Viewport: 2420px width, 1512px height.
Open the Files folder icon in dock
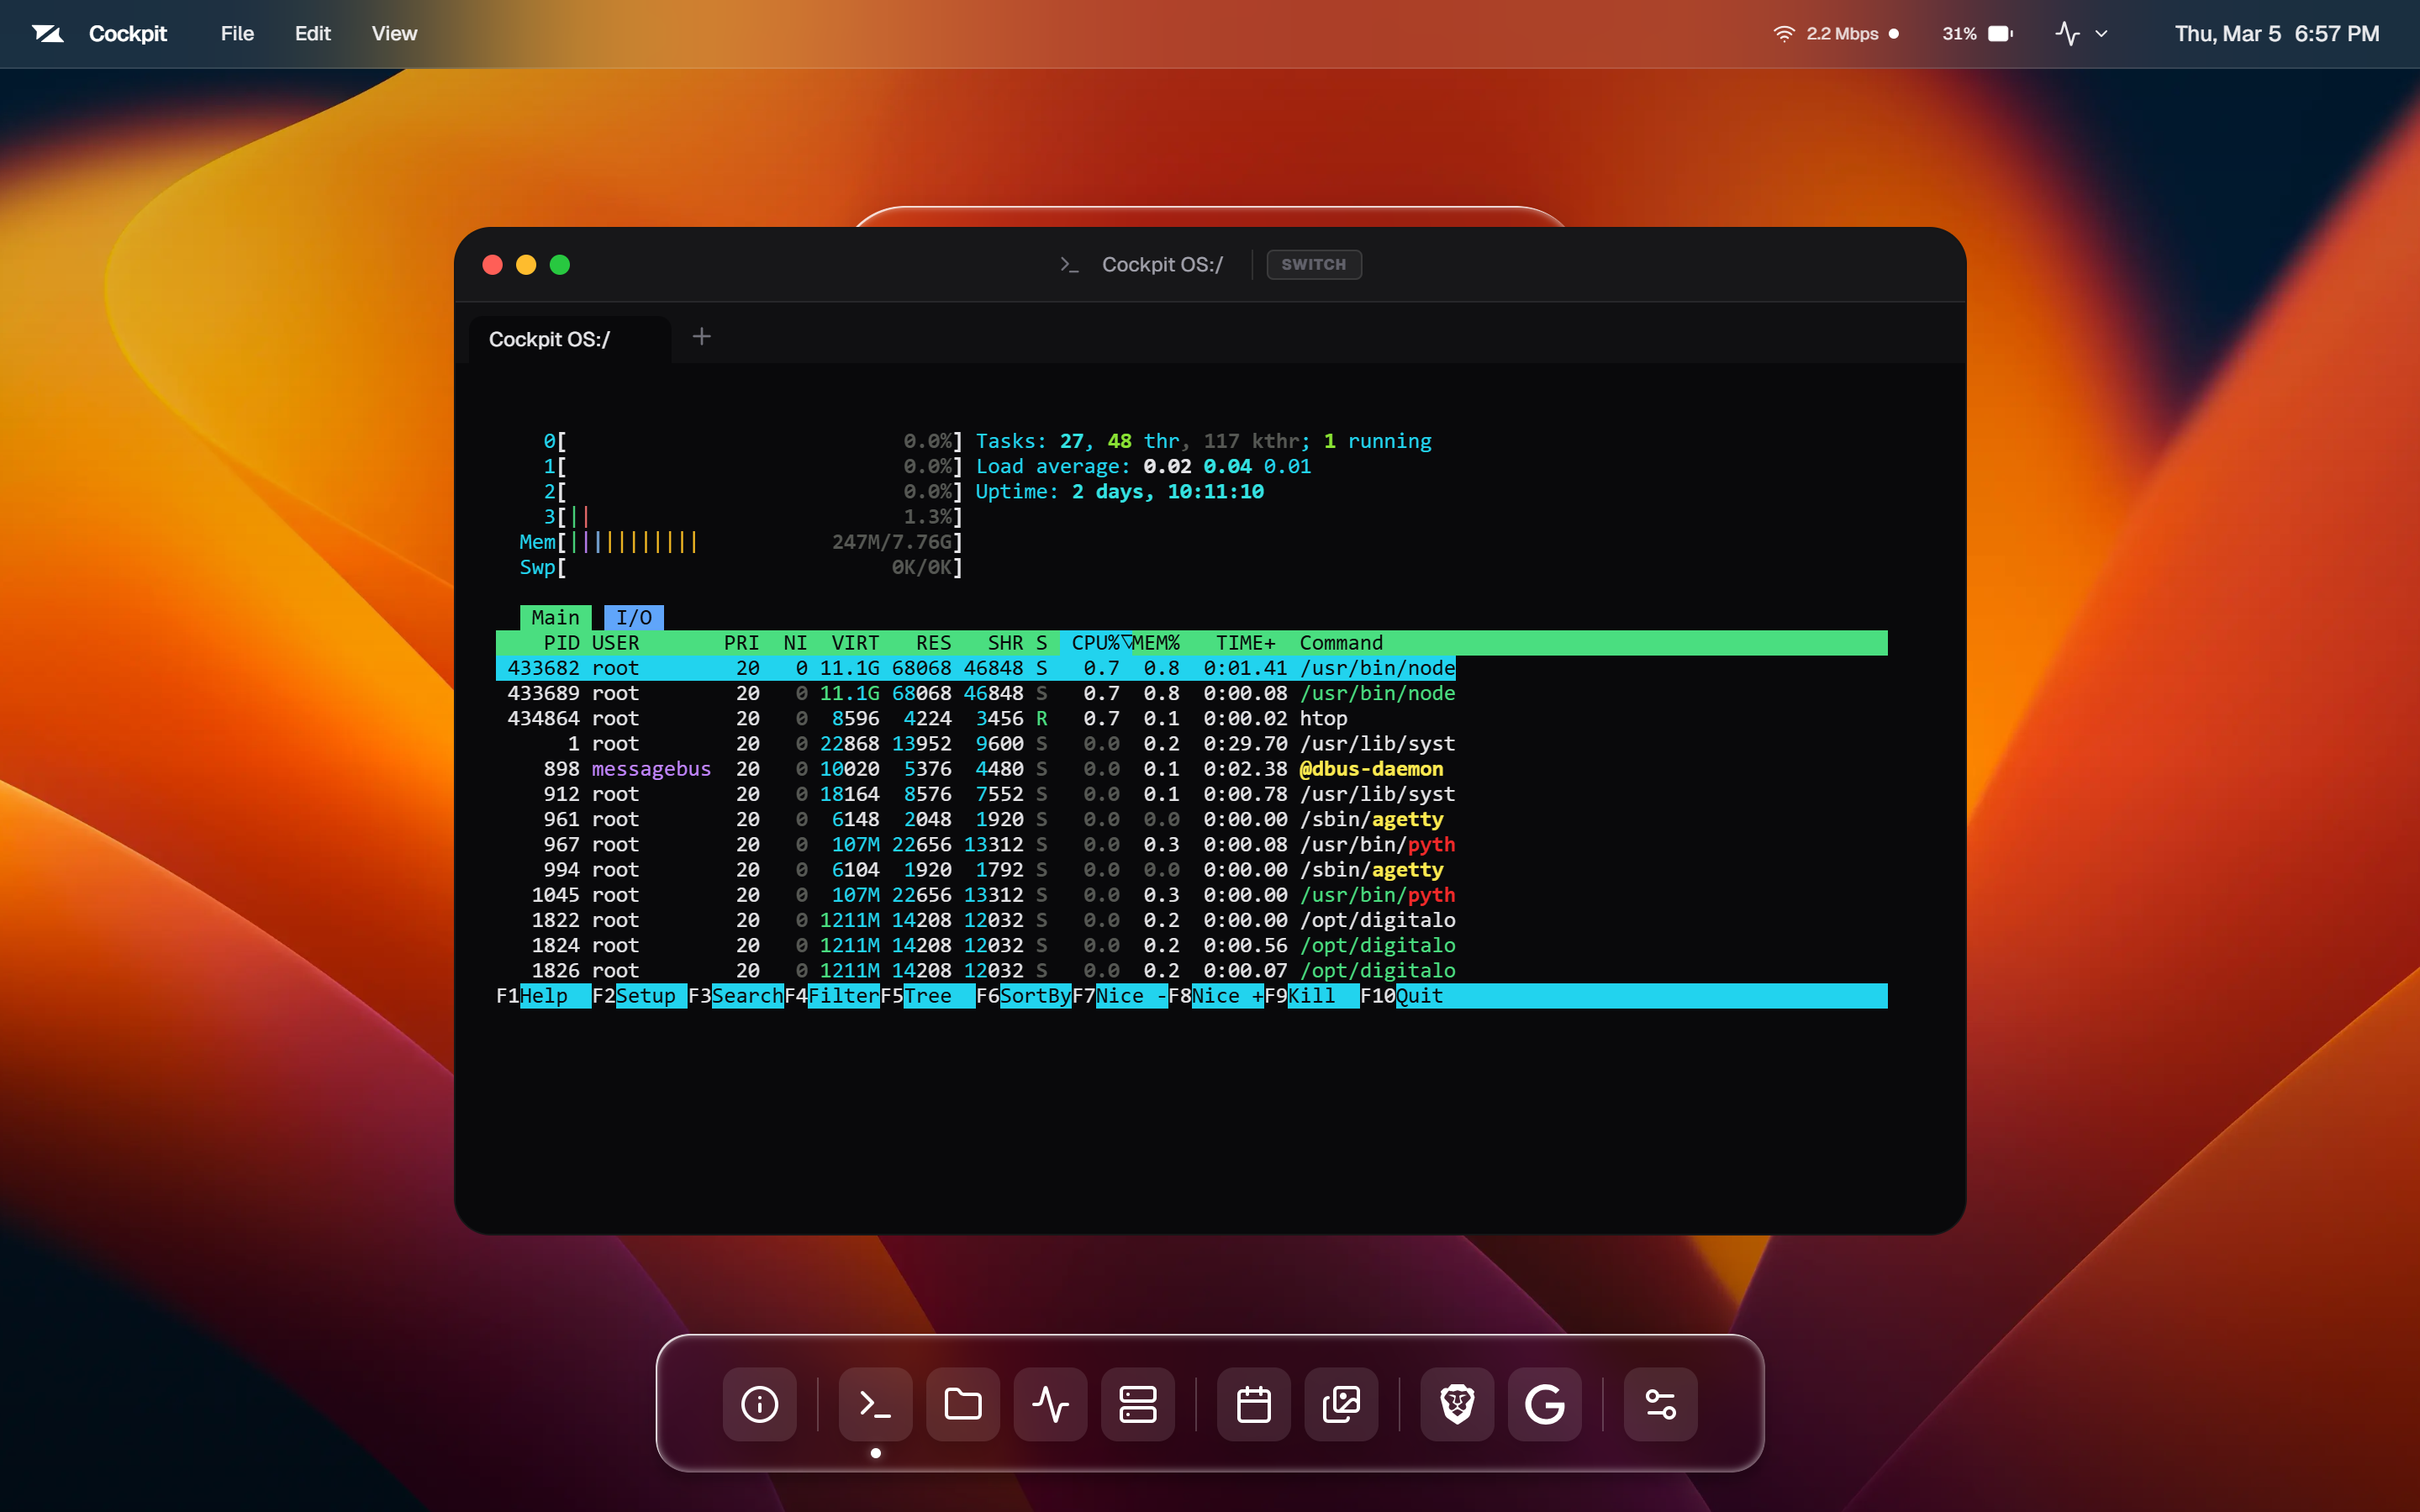pyautogui.click(x=962, y=1404)
